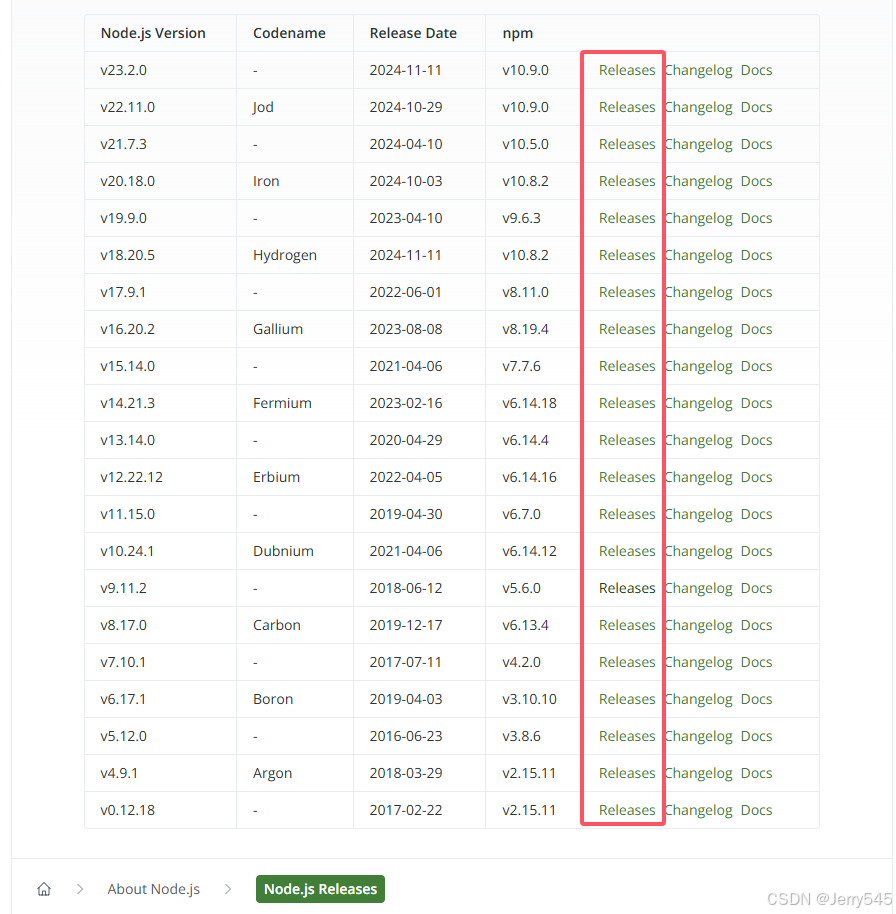The width and height of the screenshot is (896, 914).
Task: Click the home icon in breadcrumb
Action: 44,889
